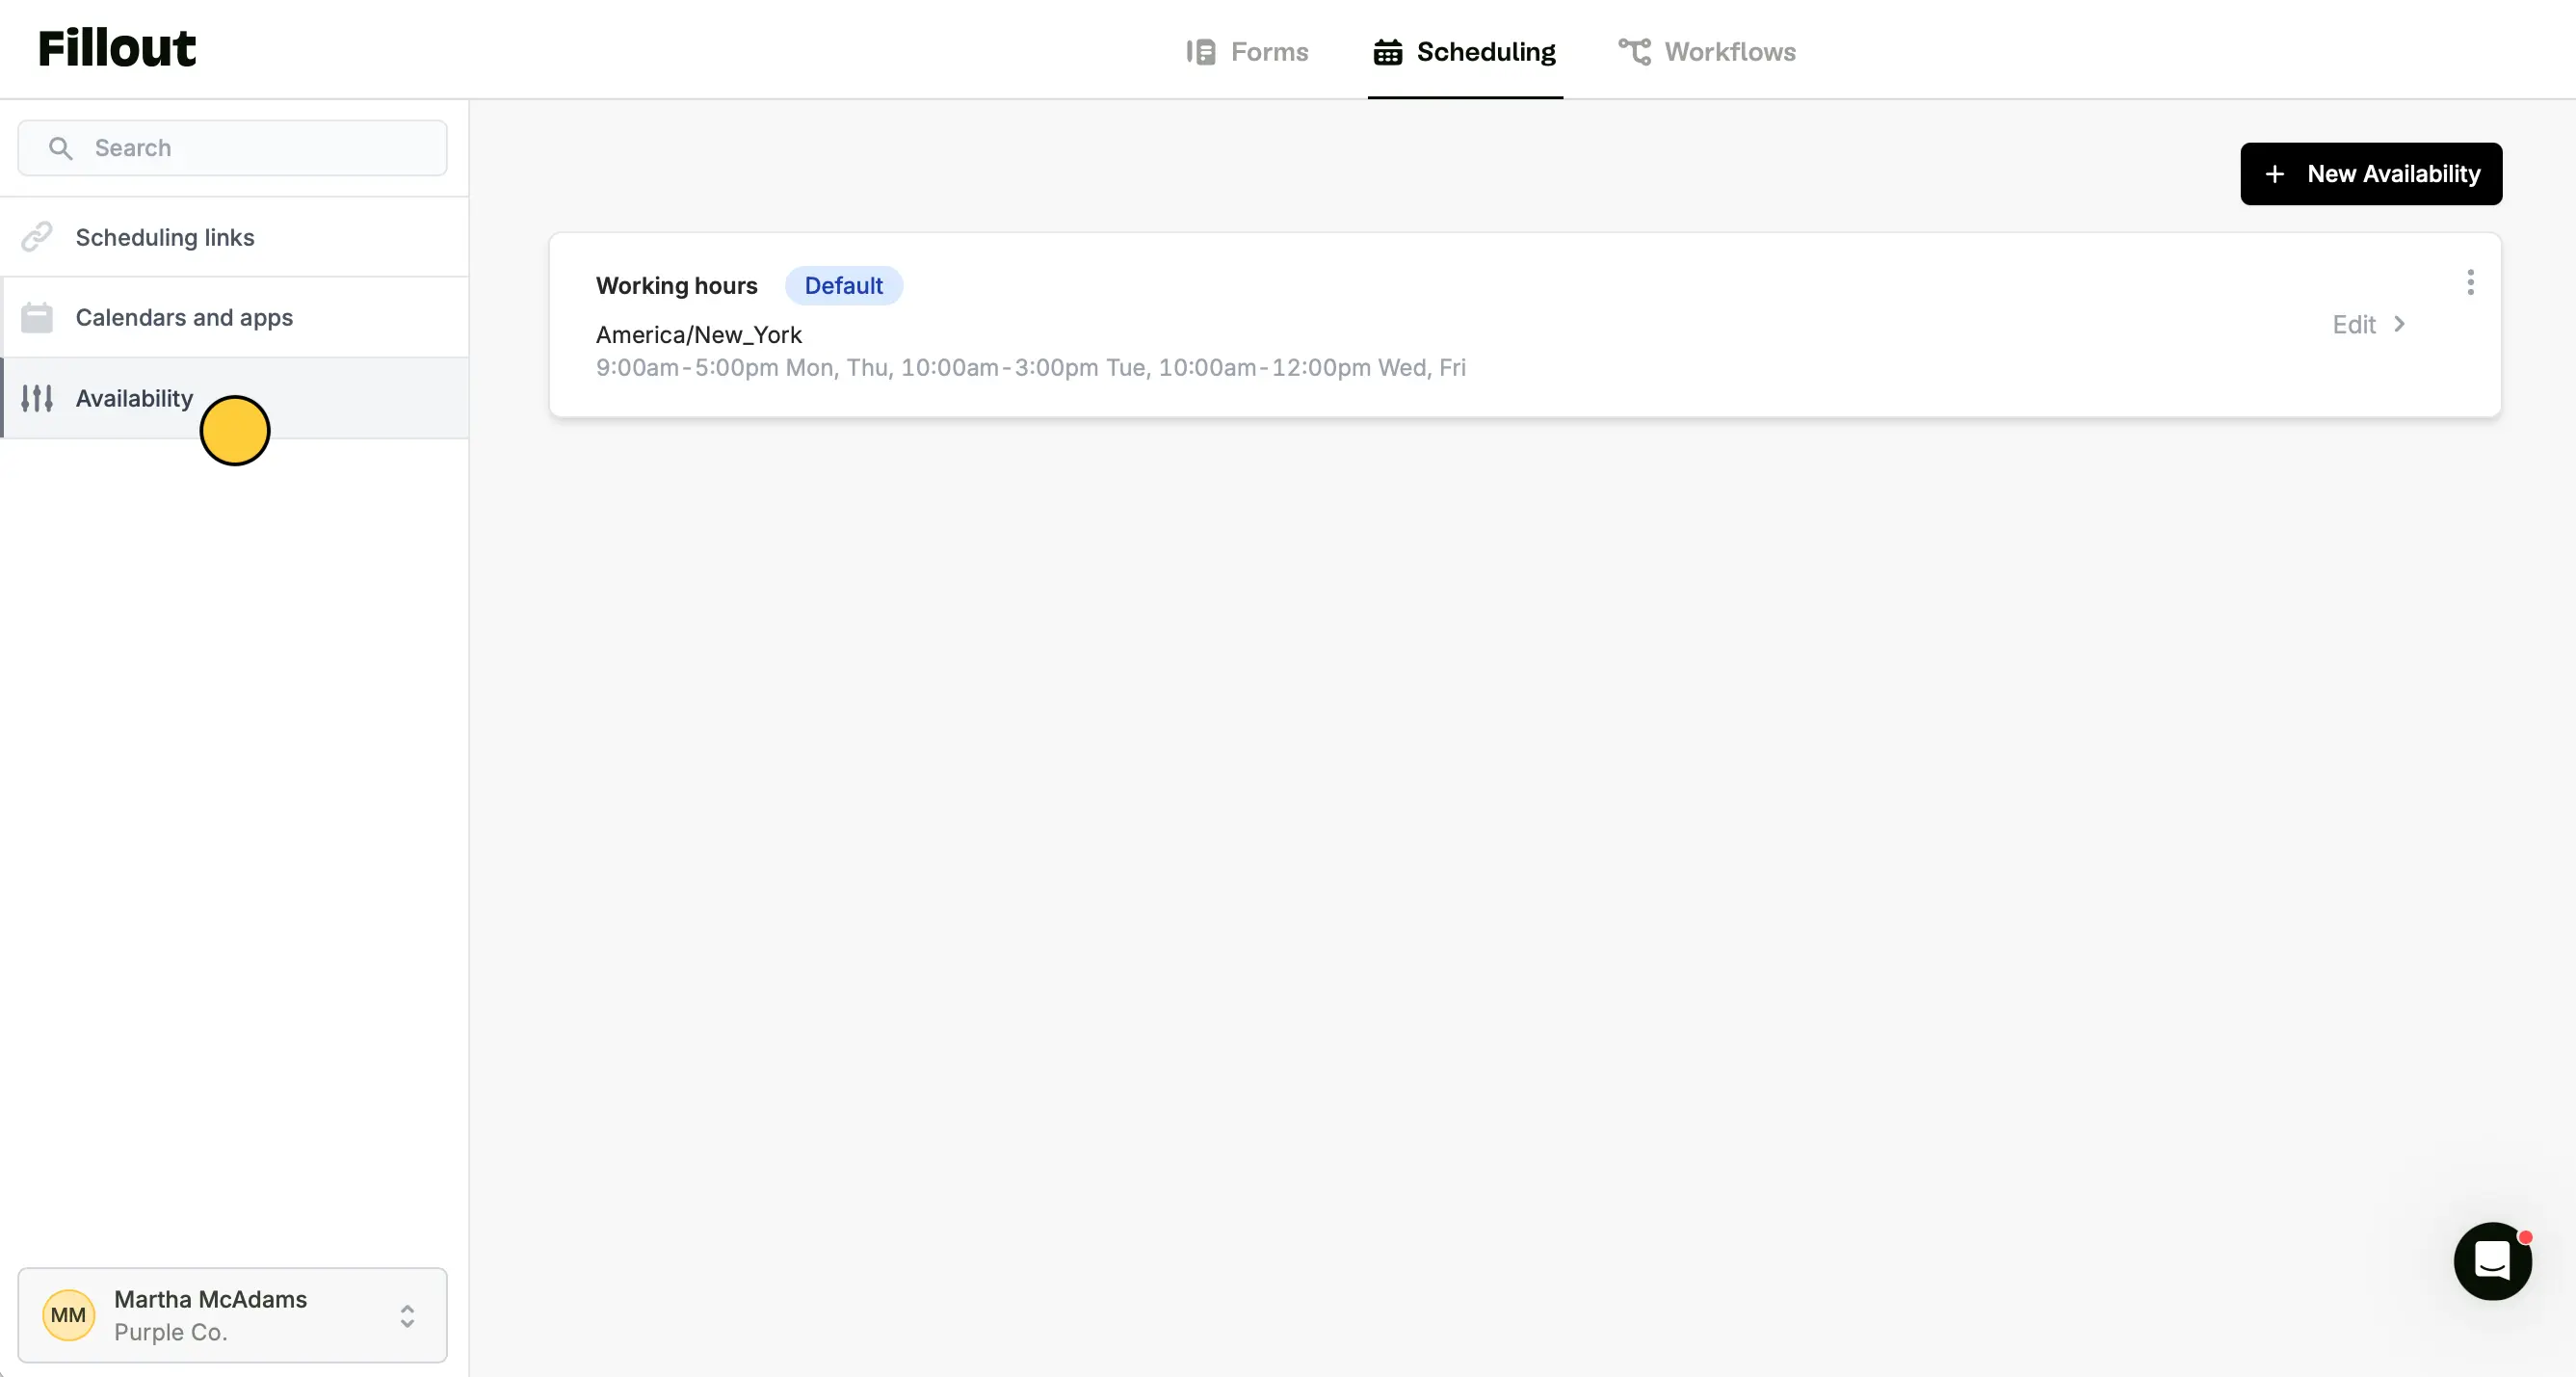Viewport: 2576px width, 1377px height.
Task: Click the search magnifier icon
Action: click(x=60, y=148)
